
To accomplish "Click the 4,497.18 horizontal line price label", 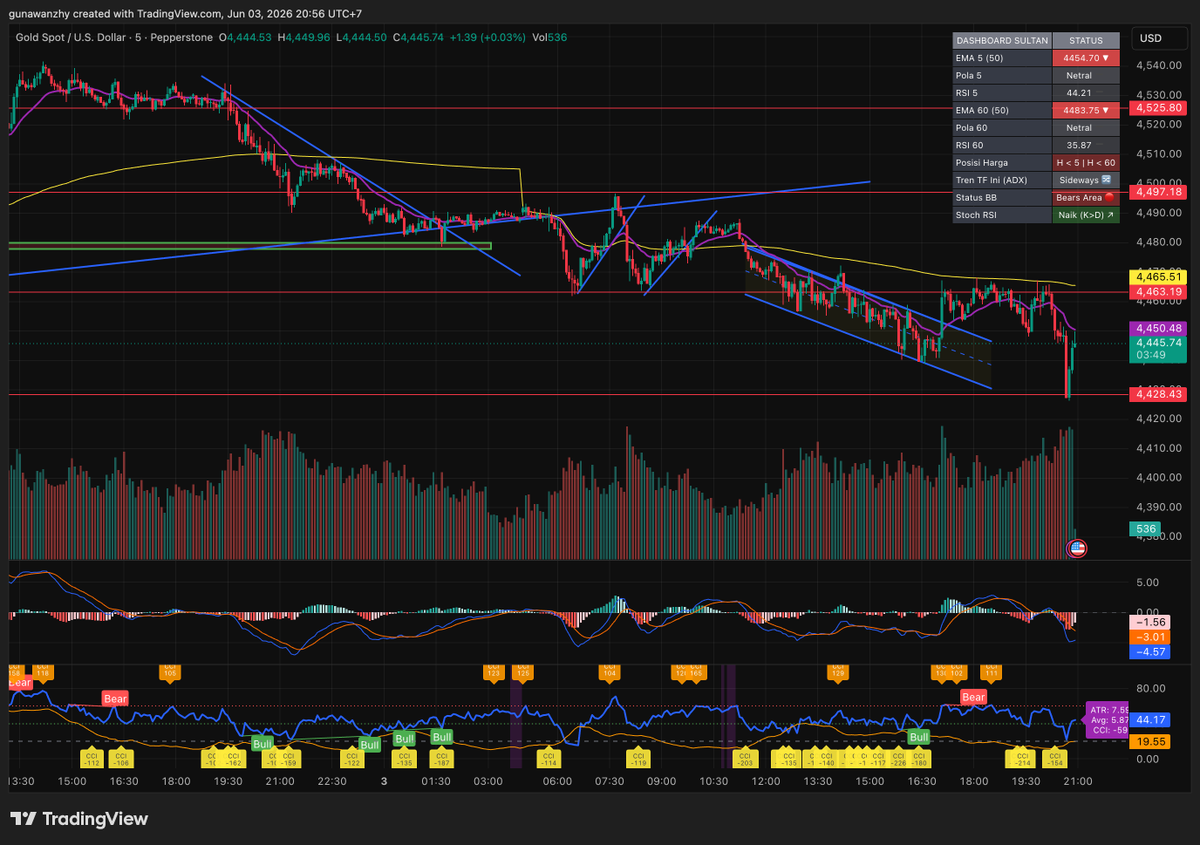I will (1156, 191).
